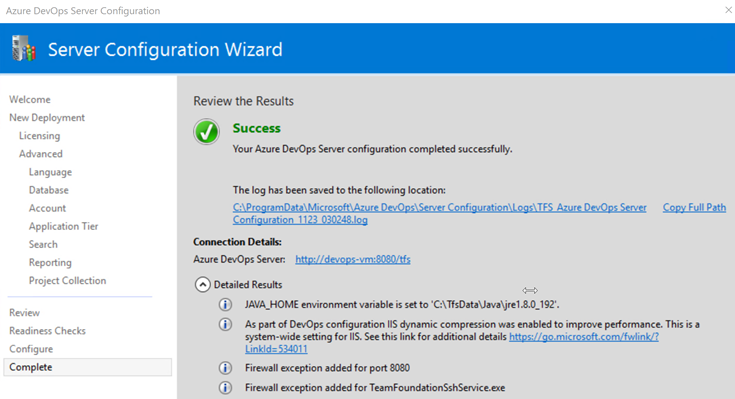Click the Server Configuration Wizard banner title
Image resolution: width=735 pixels, height=399 pixels.
pos(165,49)
